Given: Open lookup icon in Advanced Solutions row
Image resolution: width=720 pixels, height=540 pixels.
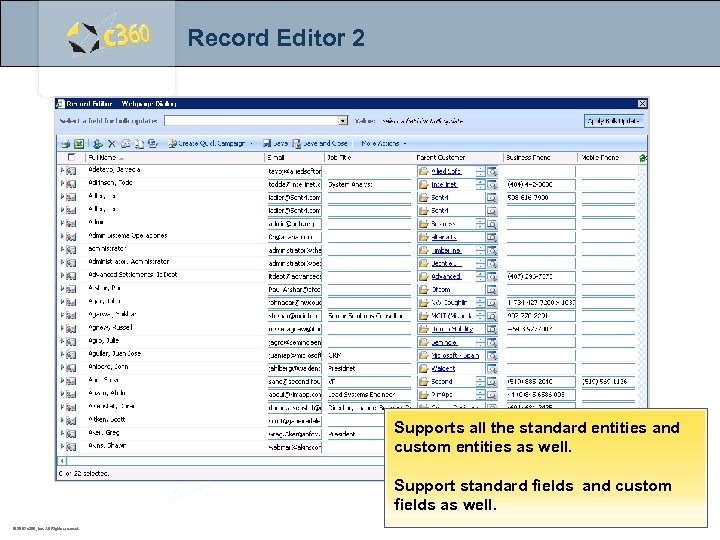Looking at the screenshot, I should click(492, 276).
